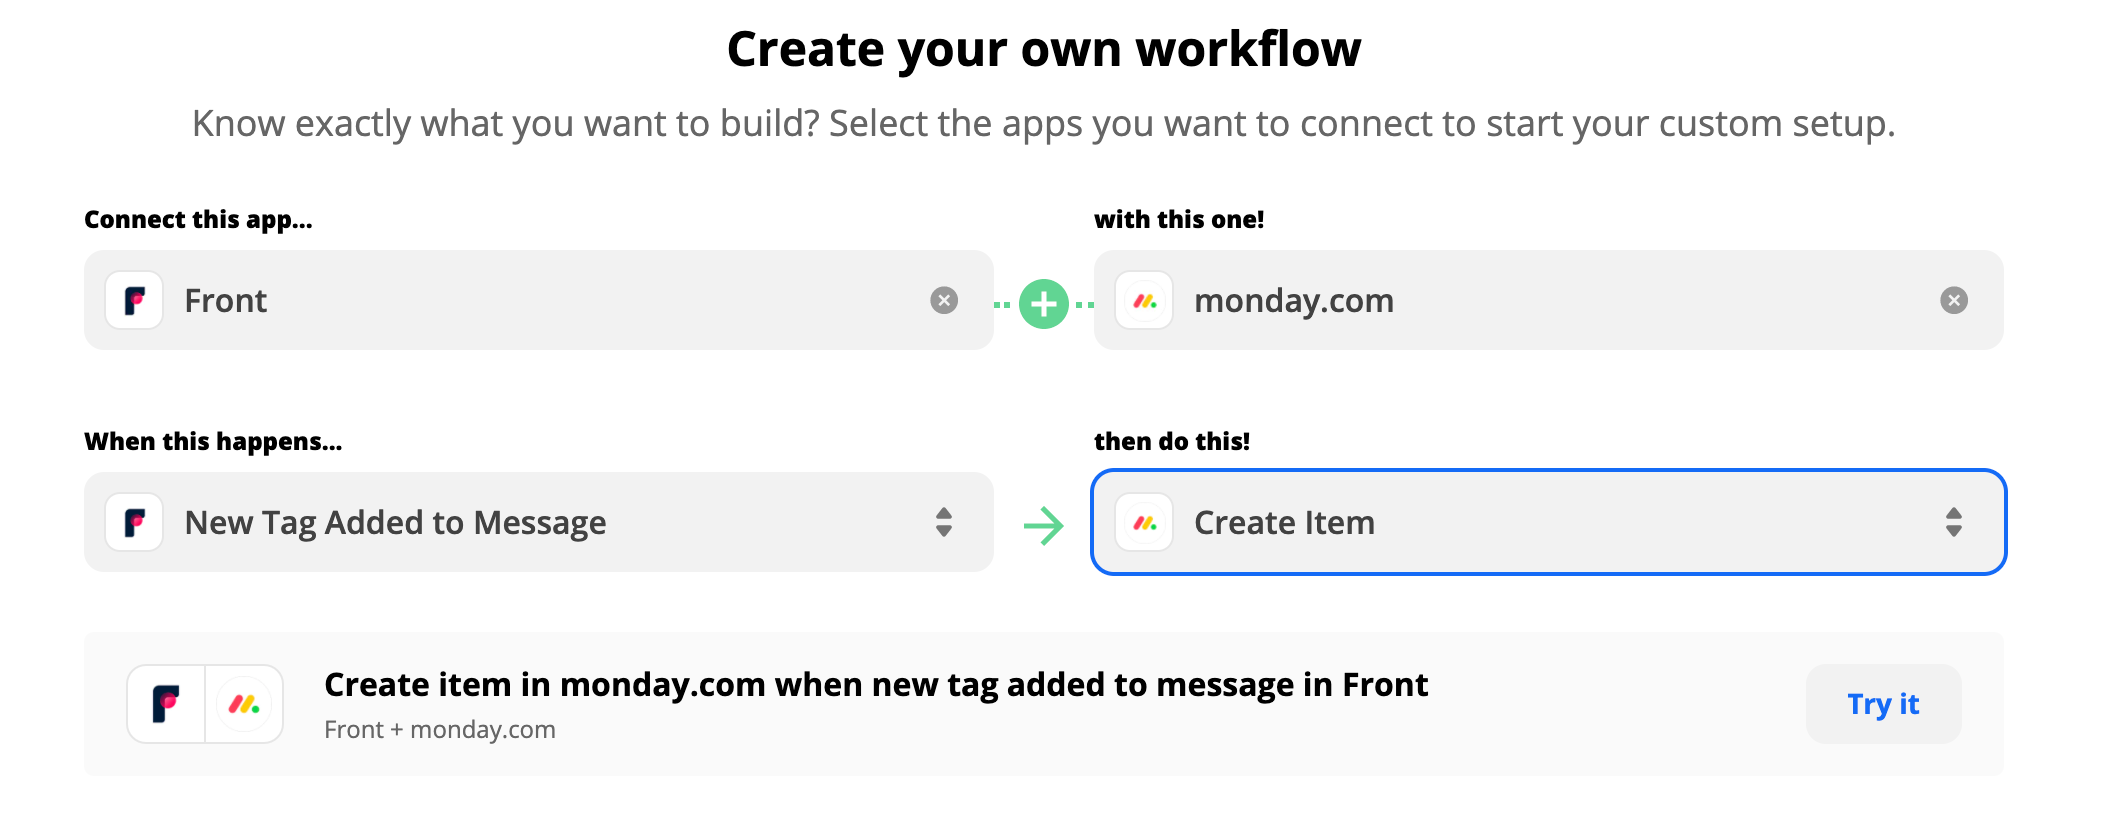The image size is (2124, 820).
Task: Click the Front logo in the app field
Action: pyautogui.click(x=134, y=300)
